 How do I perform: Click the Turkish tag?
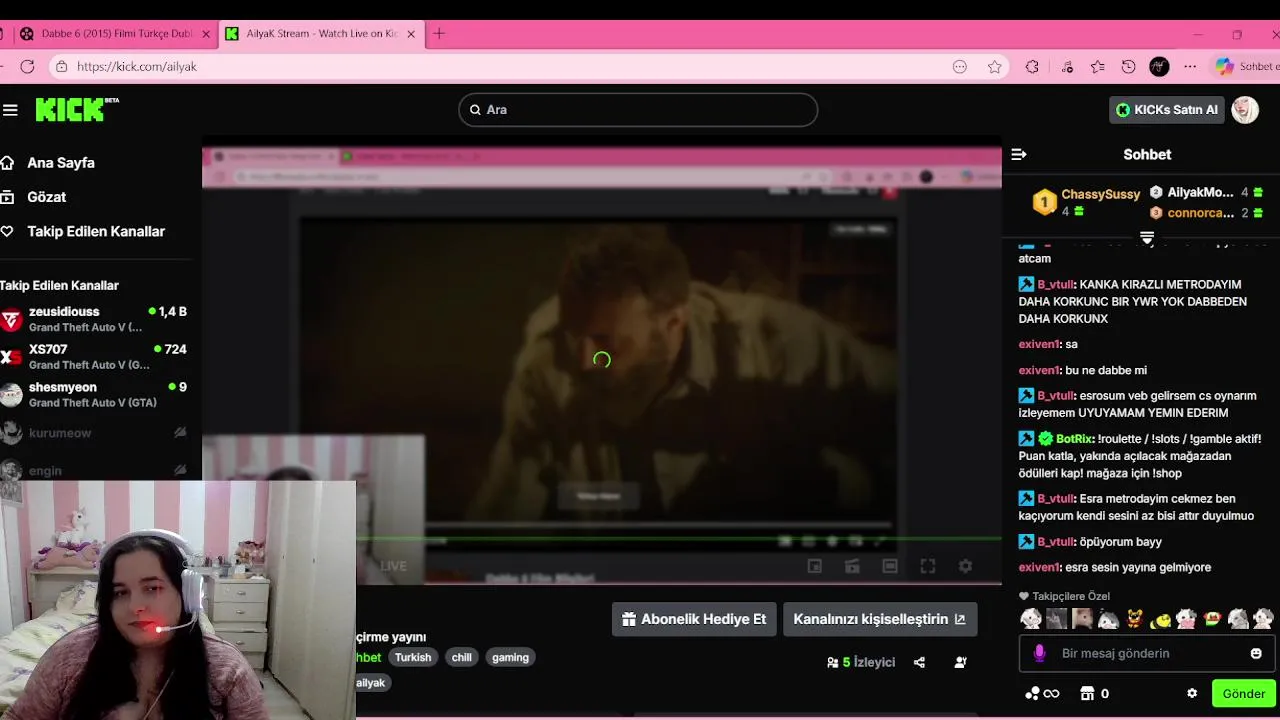tap(413, 657)
